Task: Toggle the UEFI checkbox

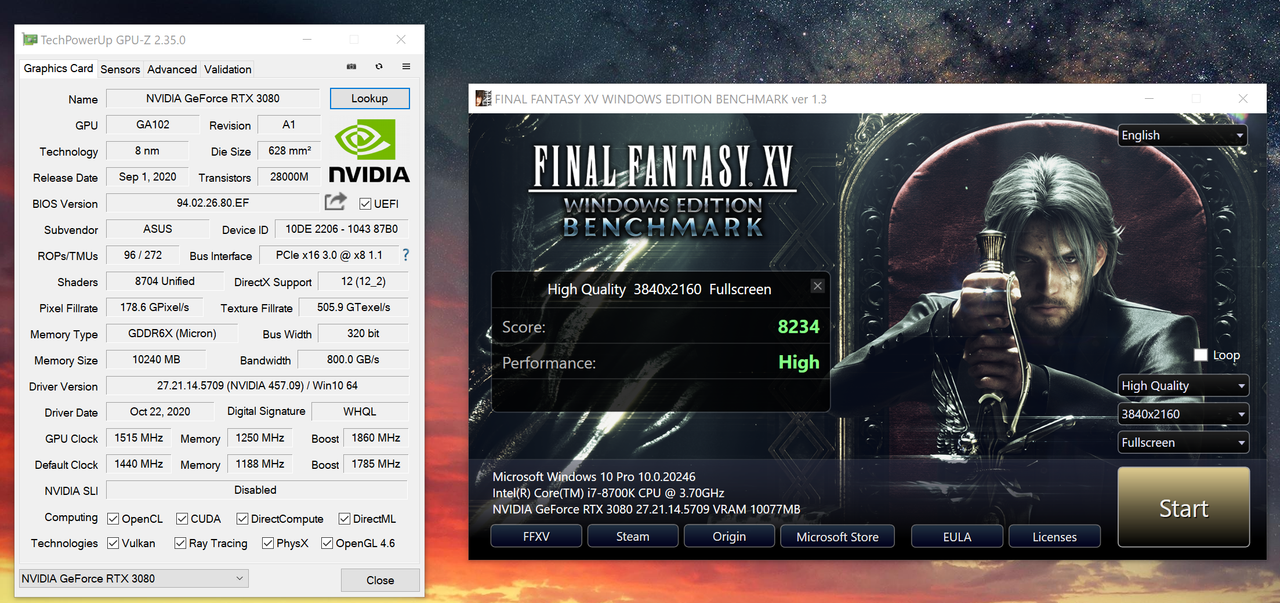Action: click(x=365, y=203)
